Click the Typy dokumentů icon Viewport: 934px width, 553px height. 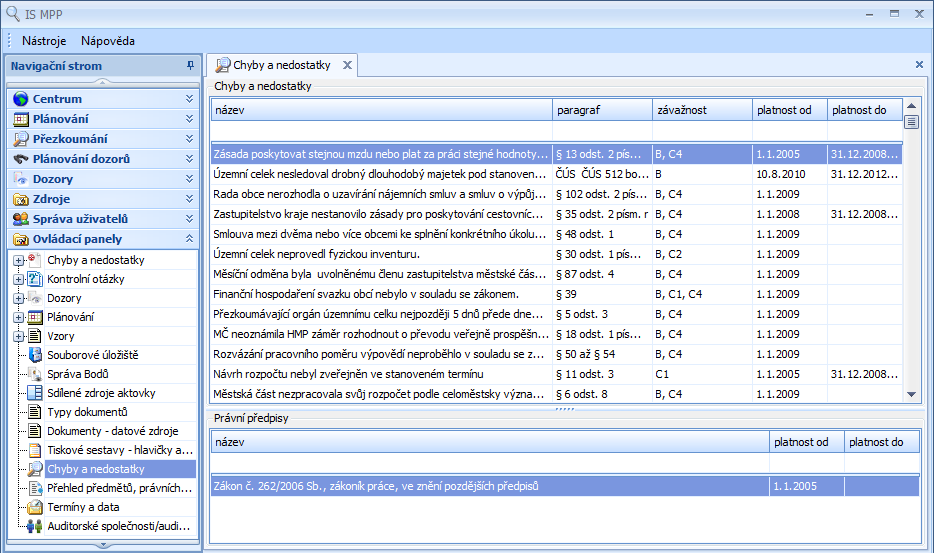coord(35,412)
